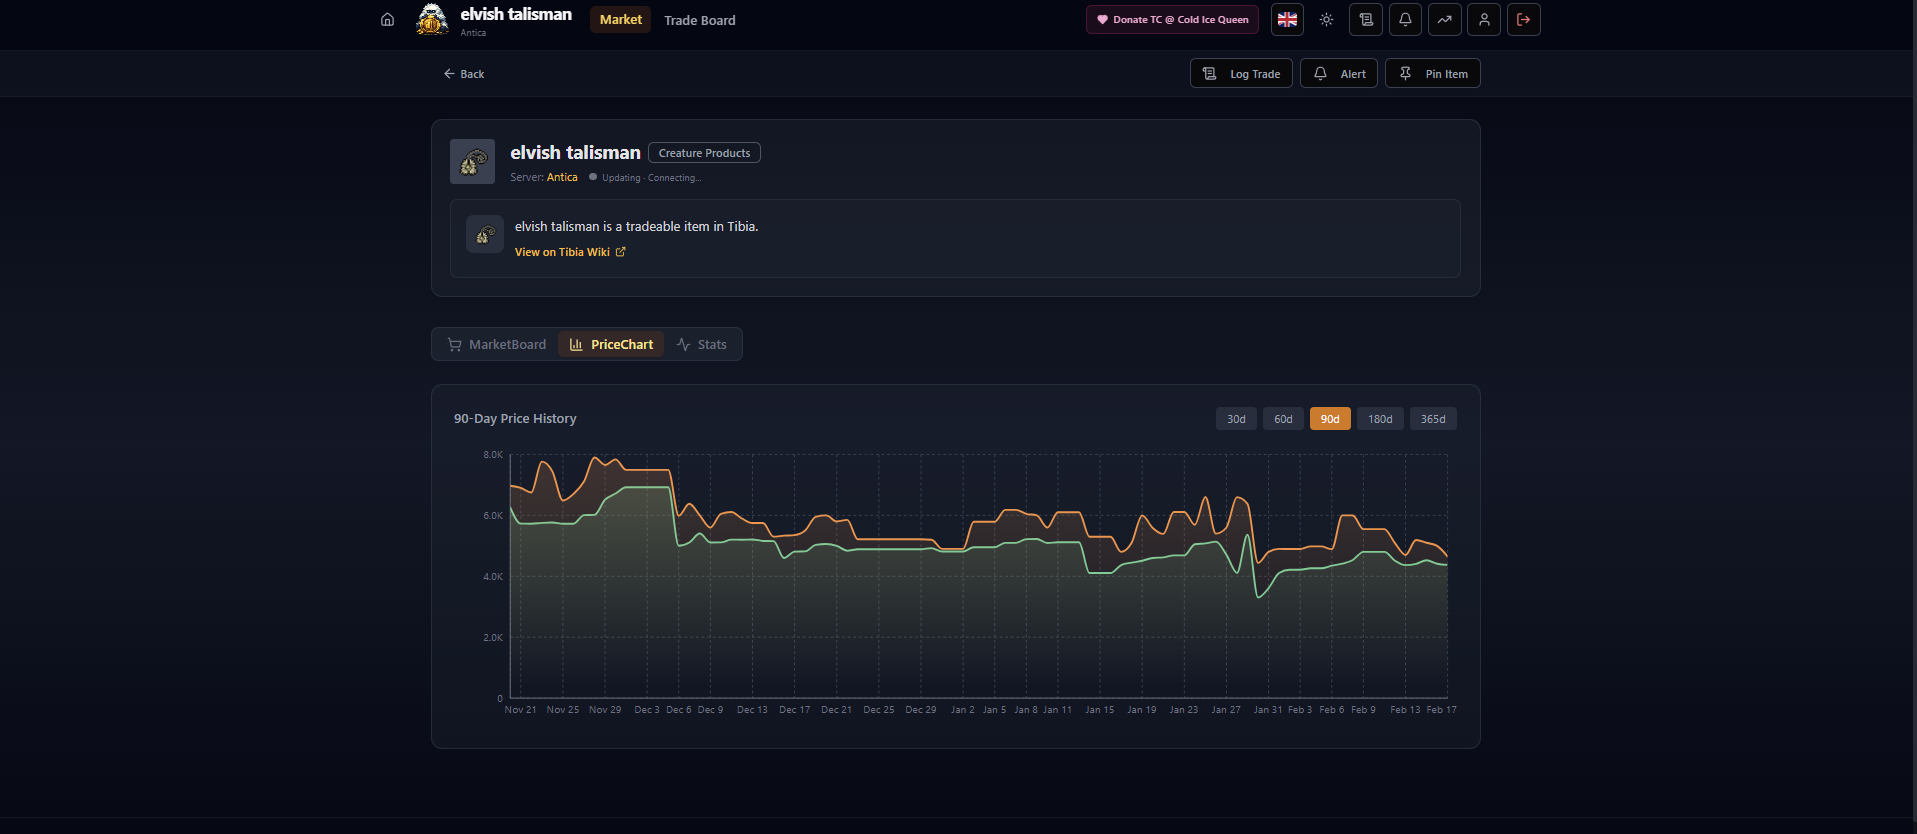Select the 180d range
1917x834 pixels.
[1380, 419]
